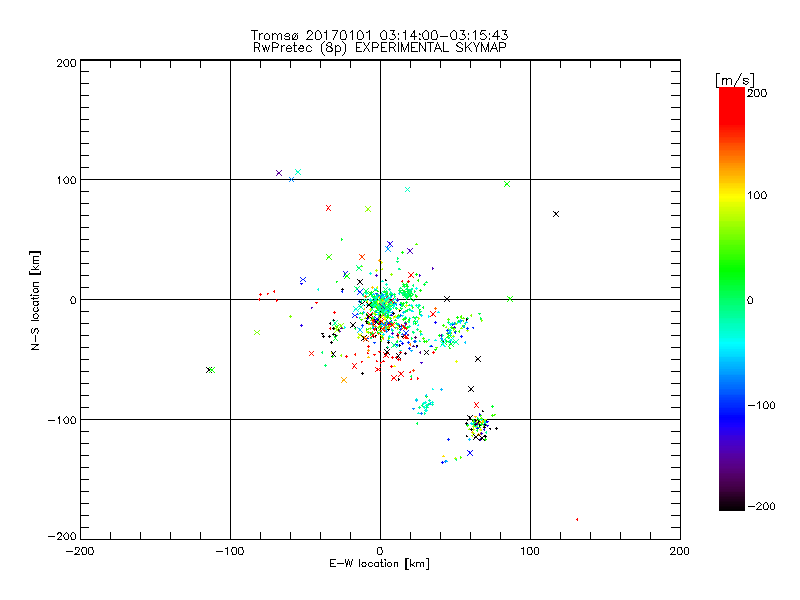
Task: Click the purple X marker at upper left
Action: (279, 173)
